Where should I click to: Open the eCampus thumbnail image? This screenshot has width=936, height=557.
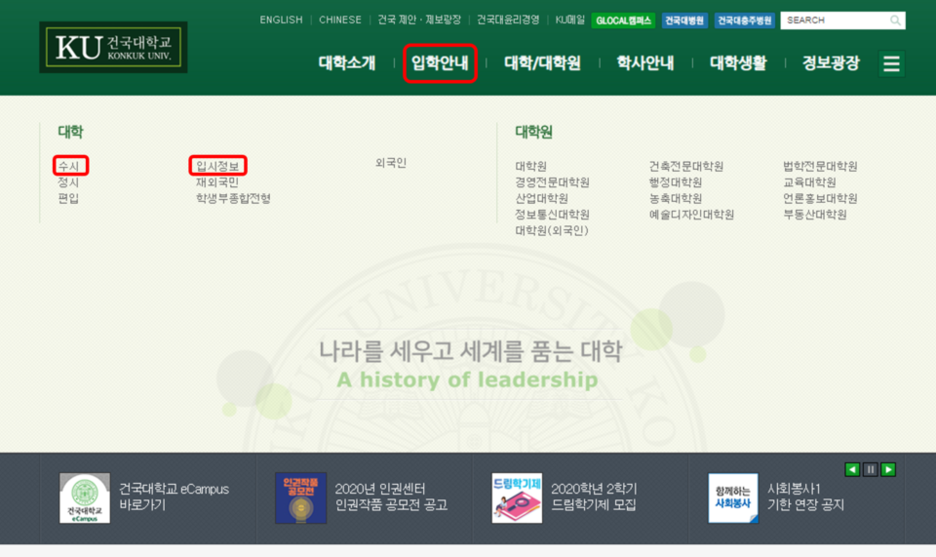85,498
